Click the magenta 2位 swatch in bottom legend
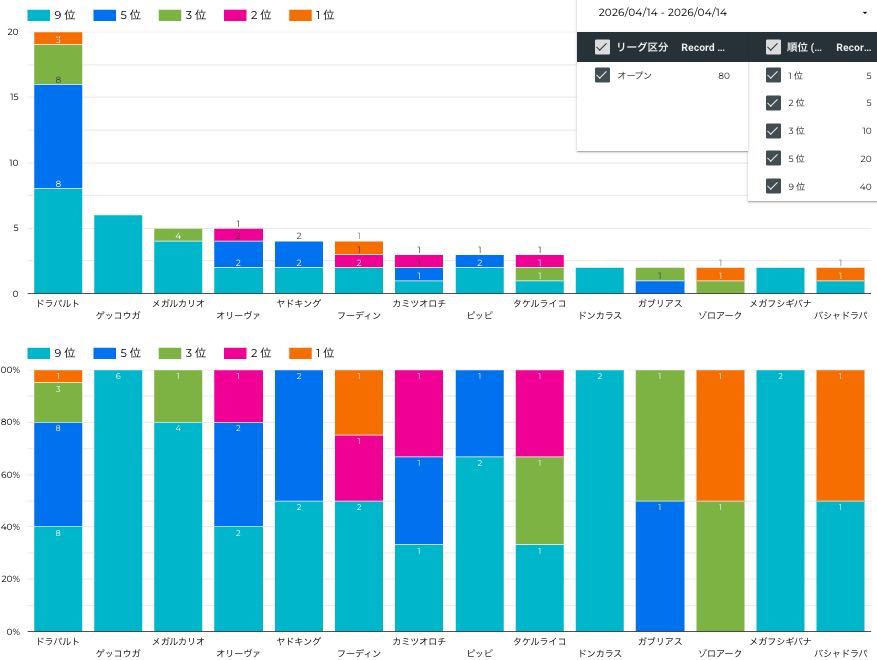877x660 pixels. pyautogui.click(x=234, y=353)
